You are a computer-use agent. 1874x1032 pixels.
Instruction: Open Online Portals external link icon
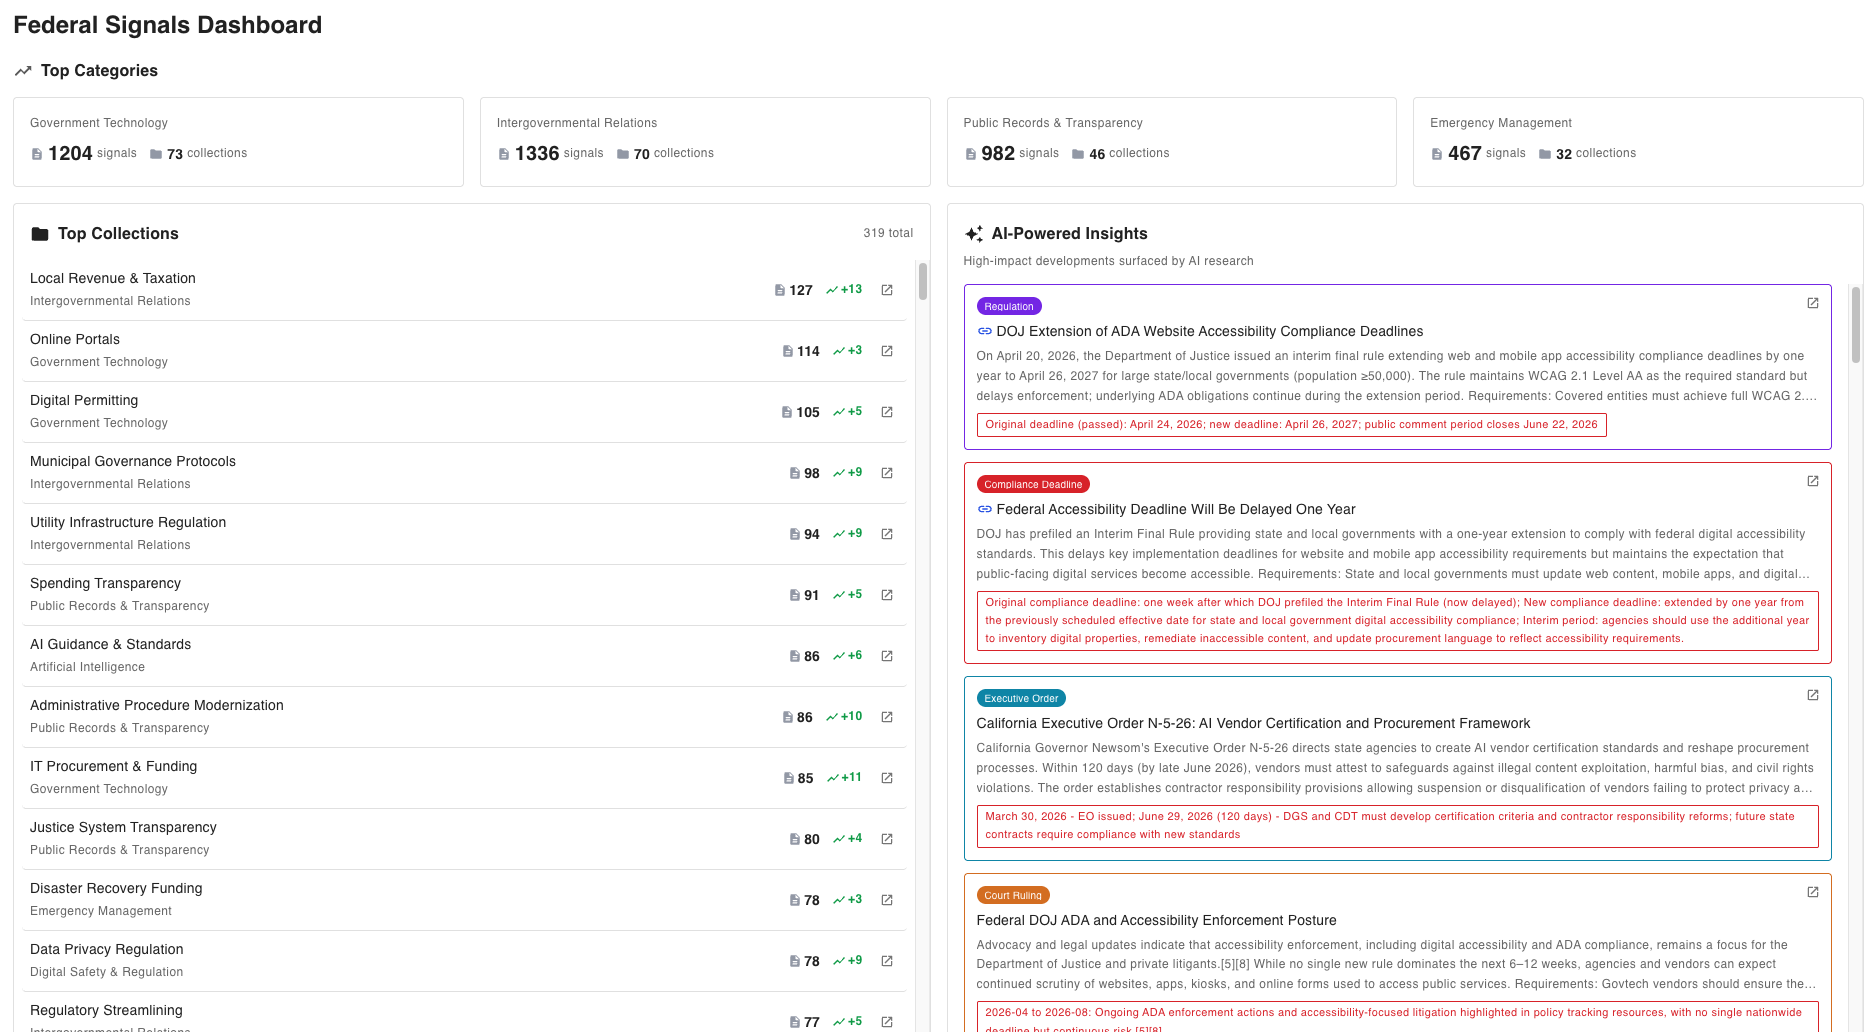coord(887,351)
